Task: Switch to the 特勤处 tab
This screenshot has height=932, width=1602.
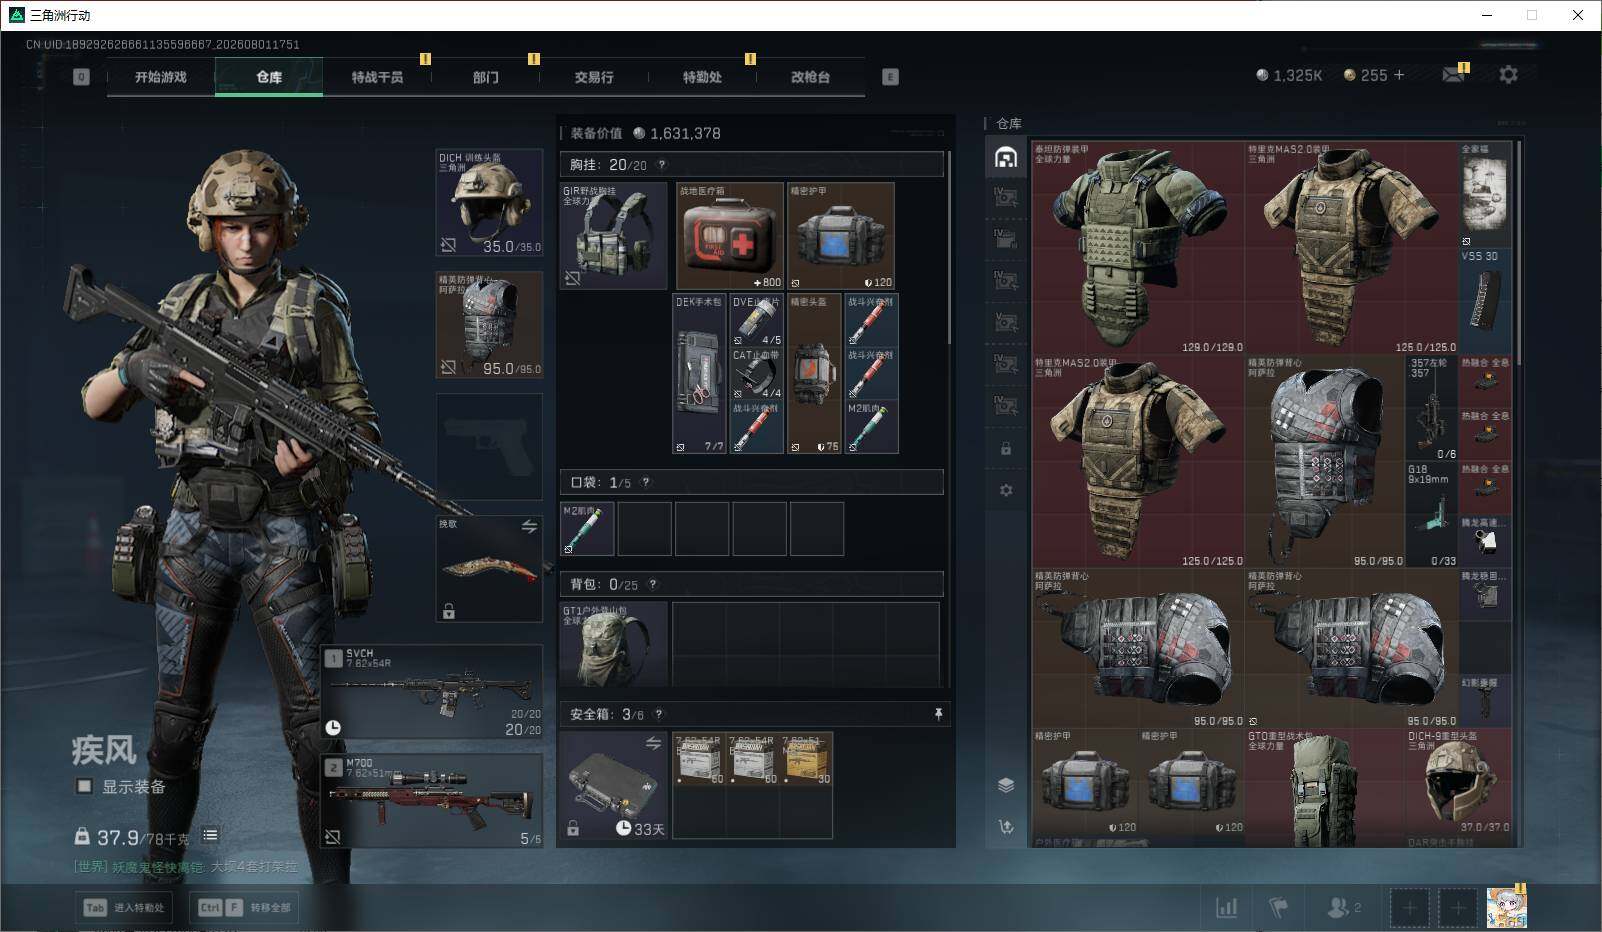Action: (702, 77)
